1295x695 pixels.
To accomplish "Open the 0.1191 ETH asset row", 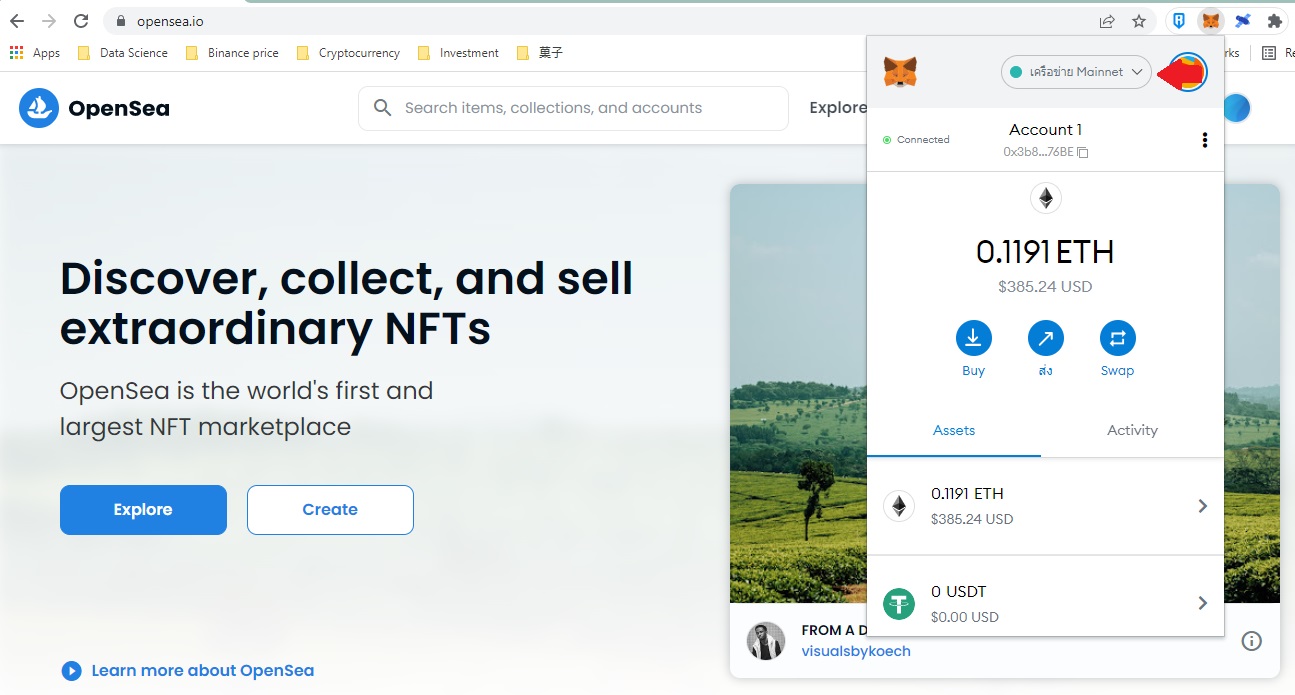I will (x=1045, y=506).
